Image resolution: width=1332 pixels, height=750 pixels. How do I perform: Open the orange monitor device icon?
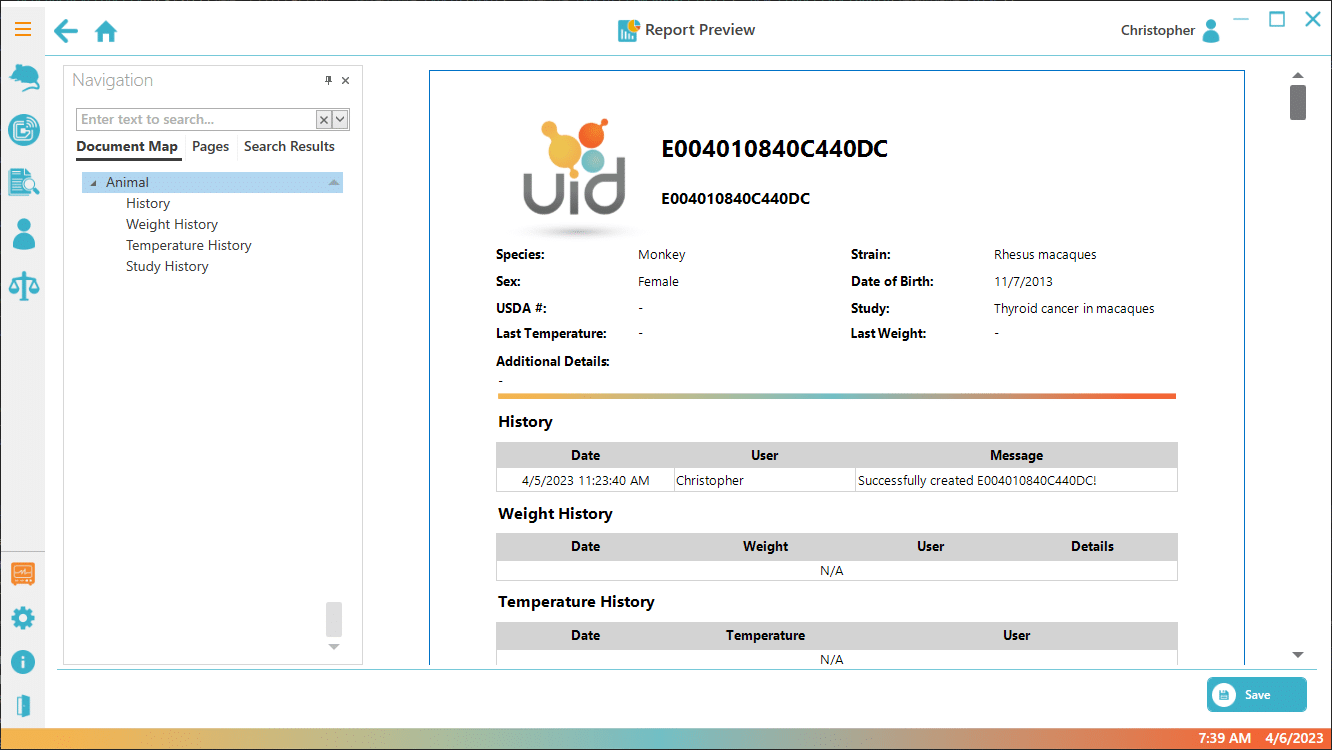coord(23,573)
